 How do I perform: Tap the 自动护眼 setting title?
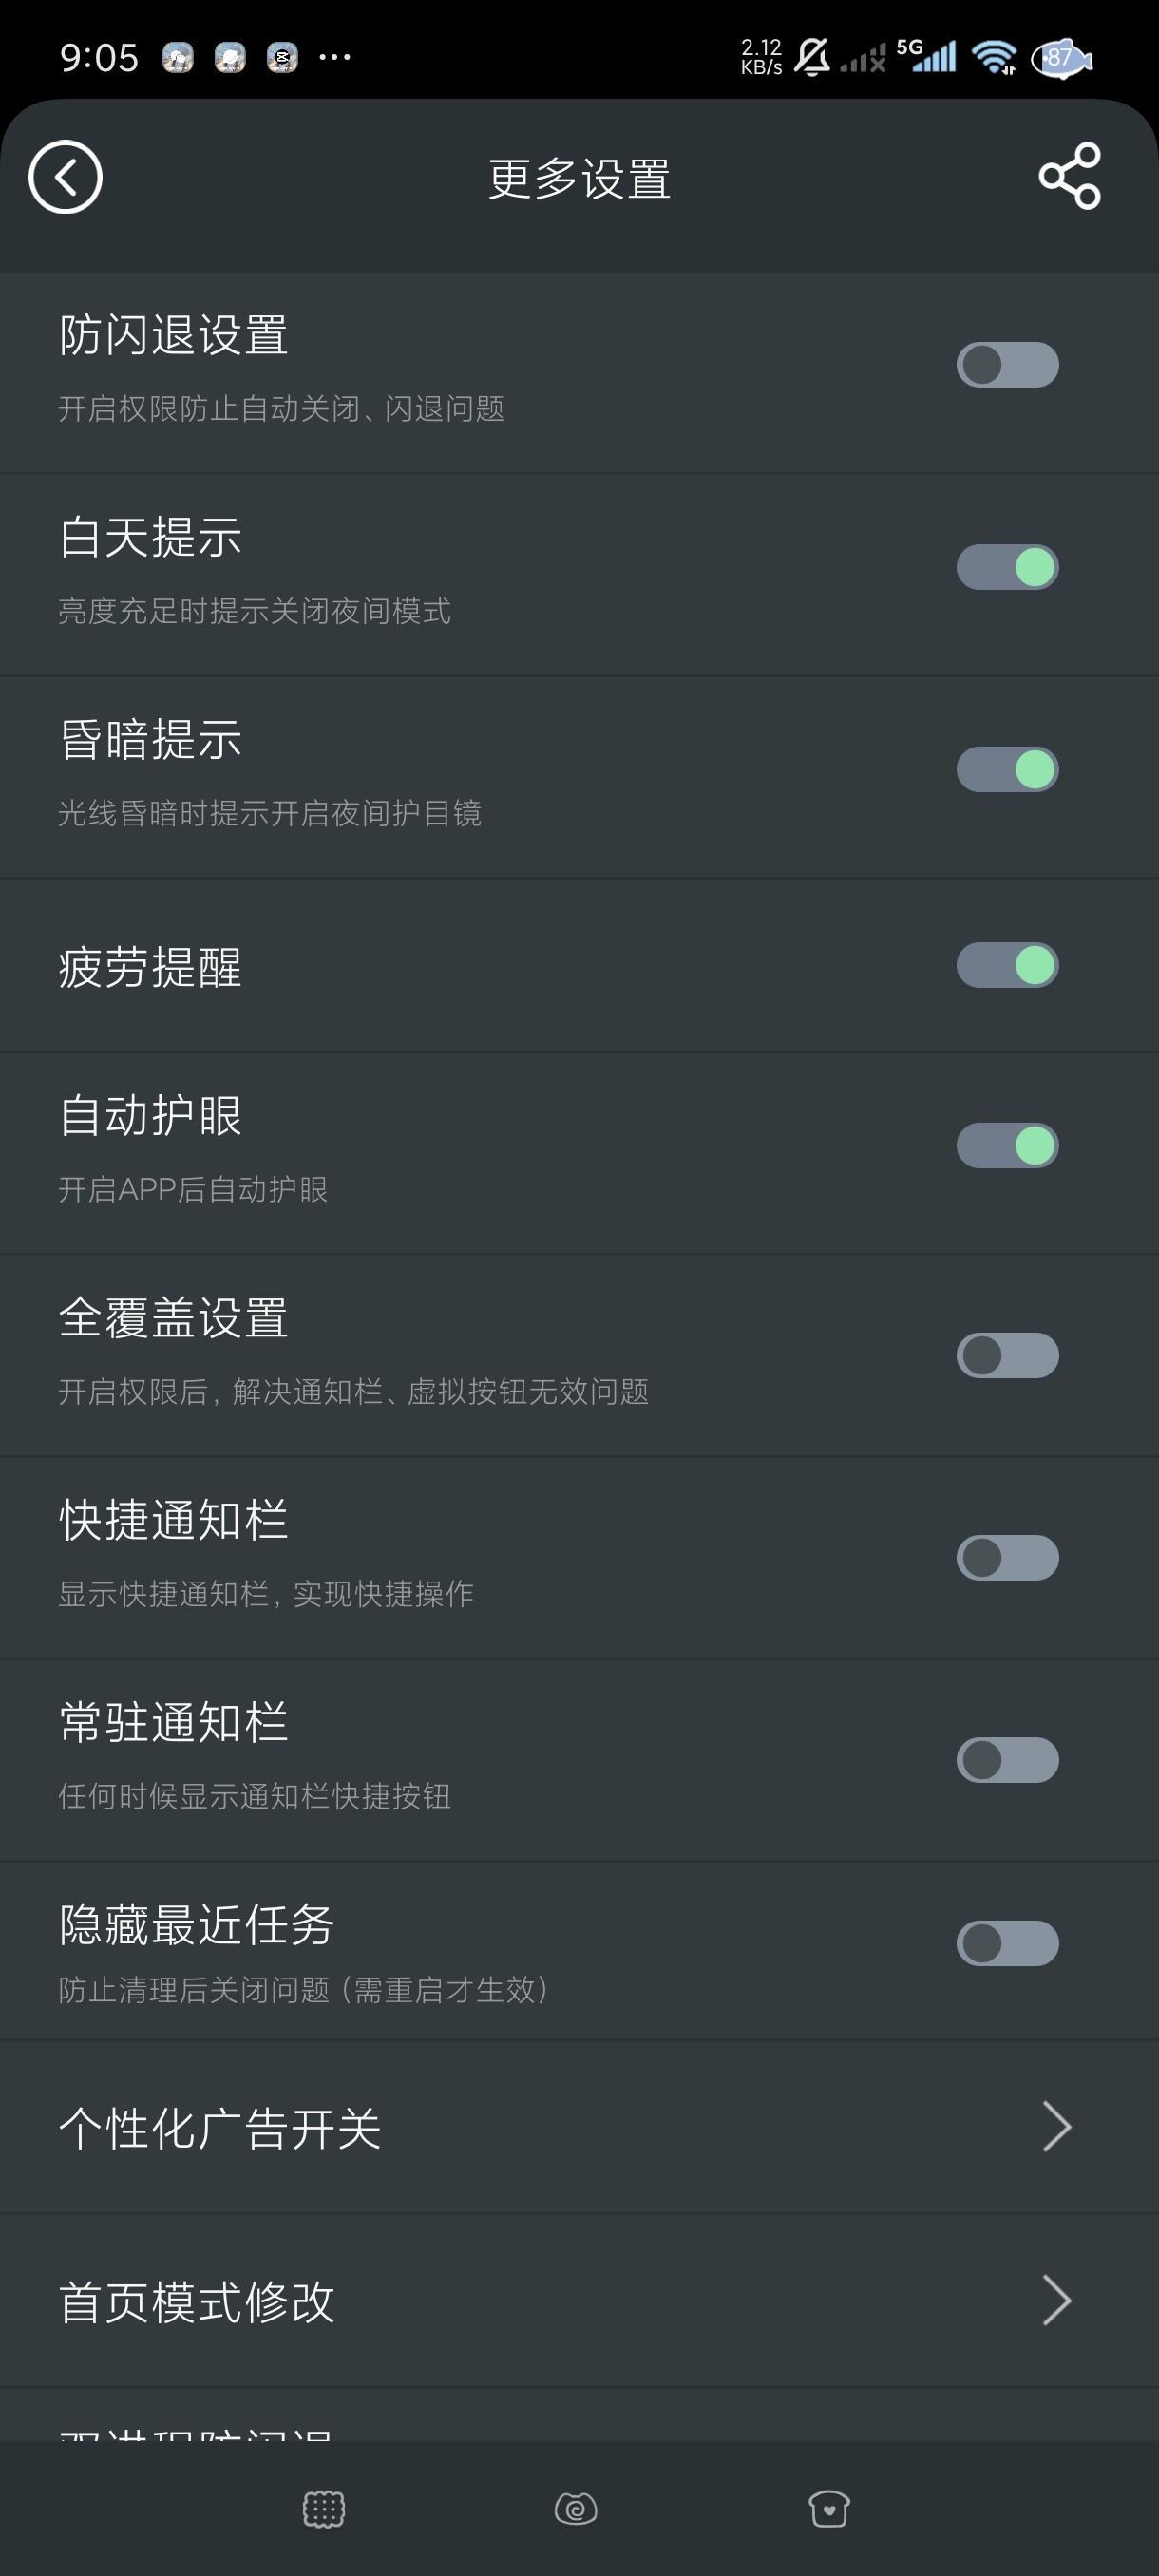pos(151,1116)
